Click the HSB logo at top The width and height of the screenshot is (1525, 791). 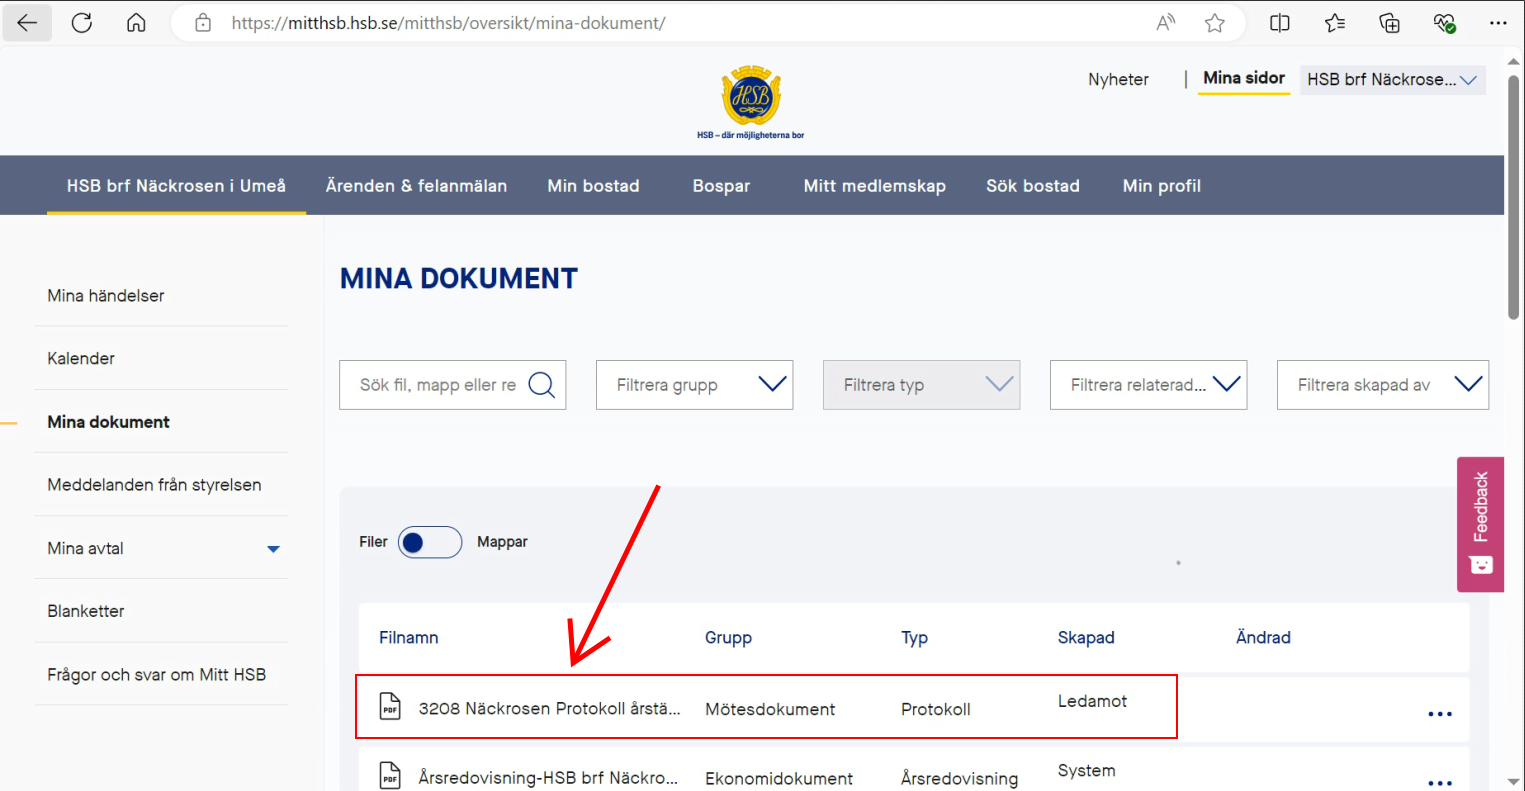(x=750, y=100)
